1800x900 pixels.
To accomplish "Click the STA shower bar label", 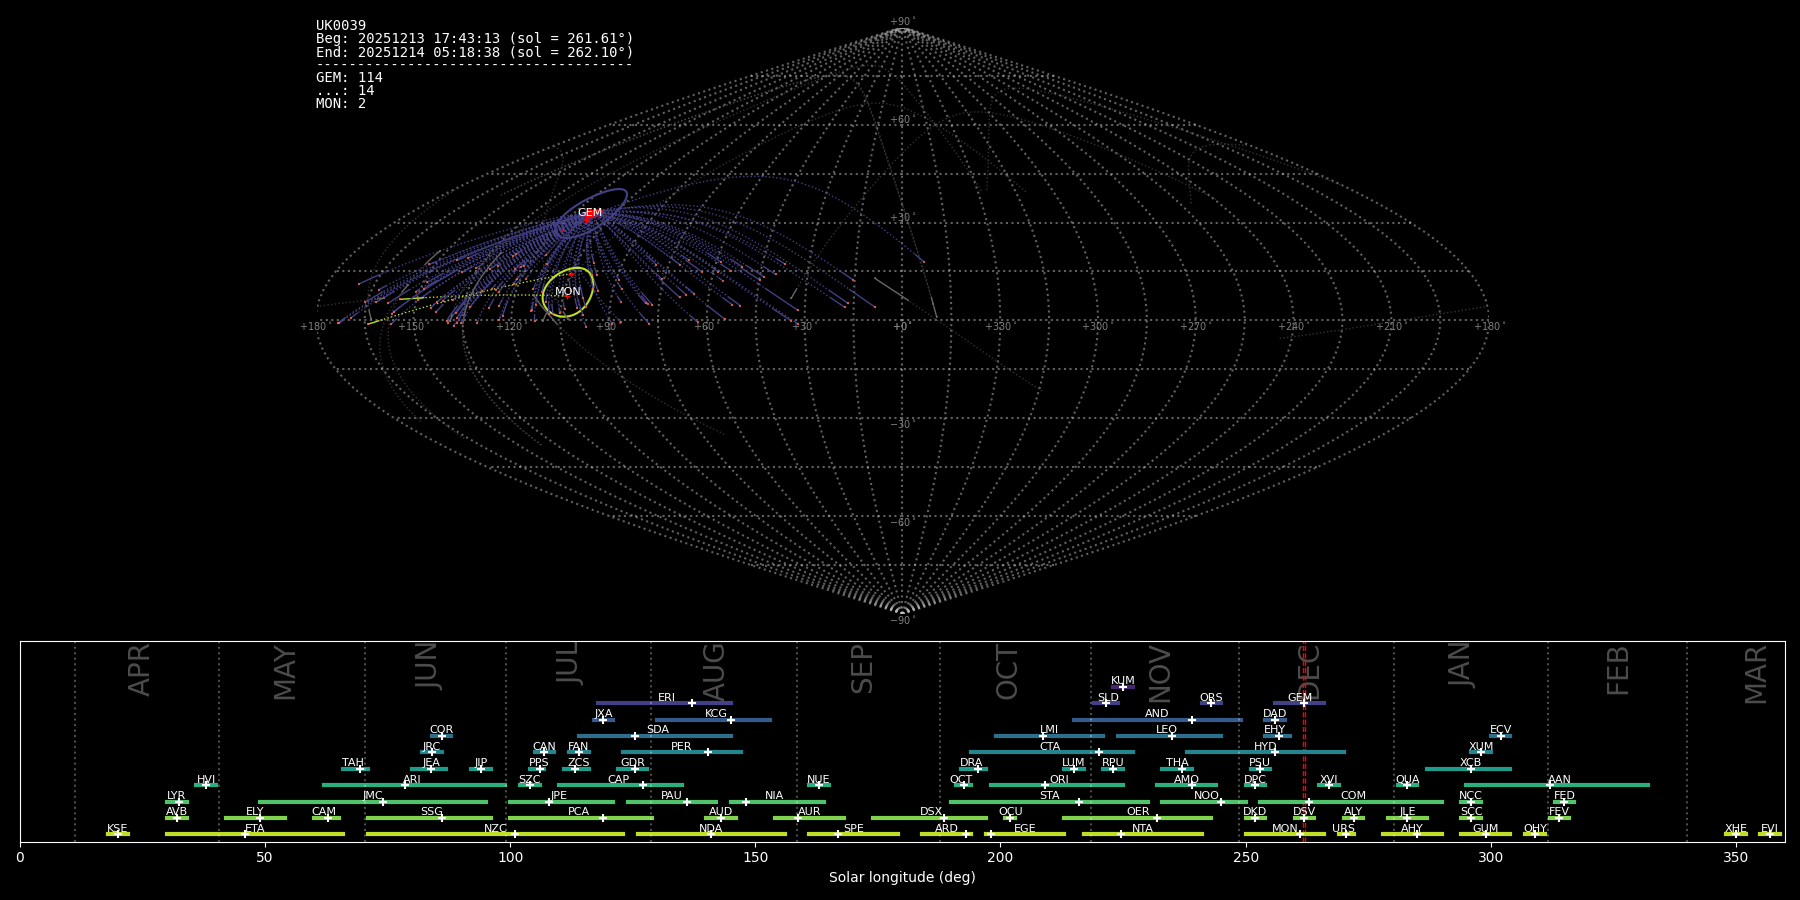I will 1049,796.
